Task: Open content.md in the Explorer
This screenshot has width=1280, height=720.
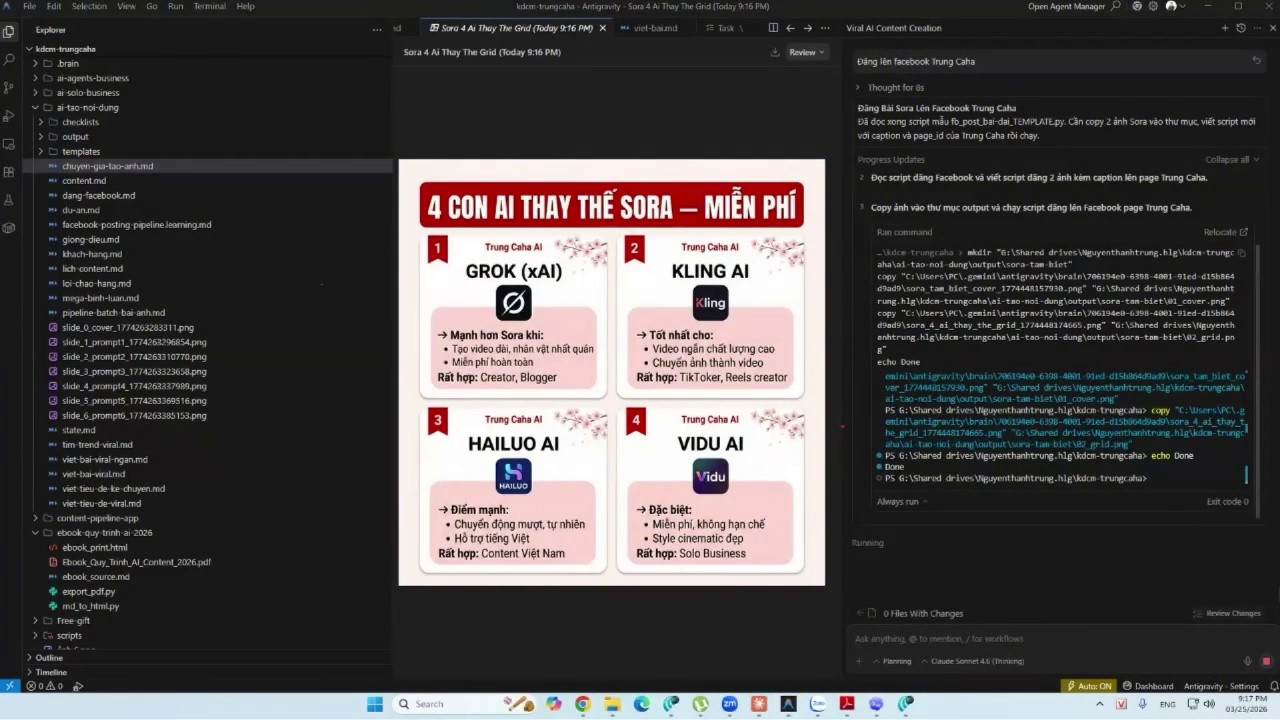Action: (x=84, y=181)
